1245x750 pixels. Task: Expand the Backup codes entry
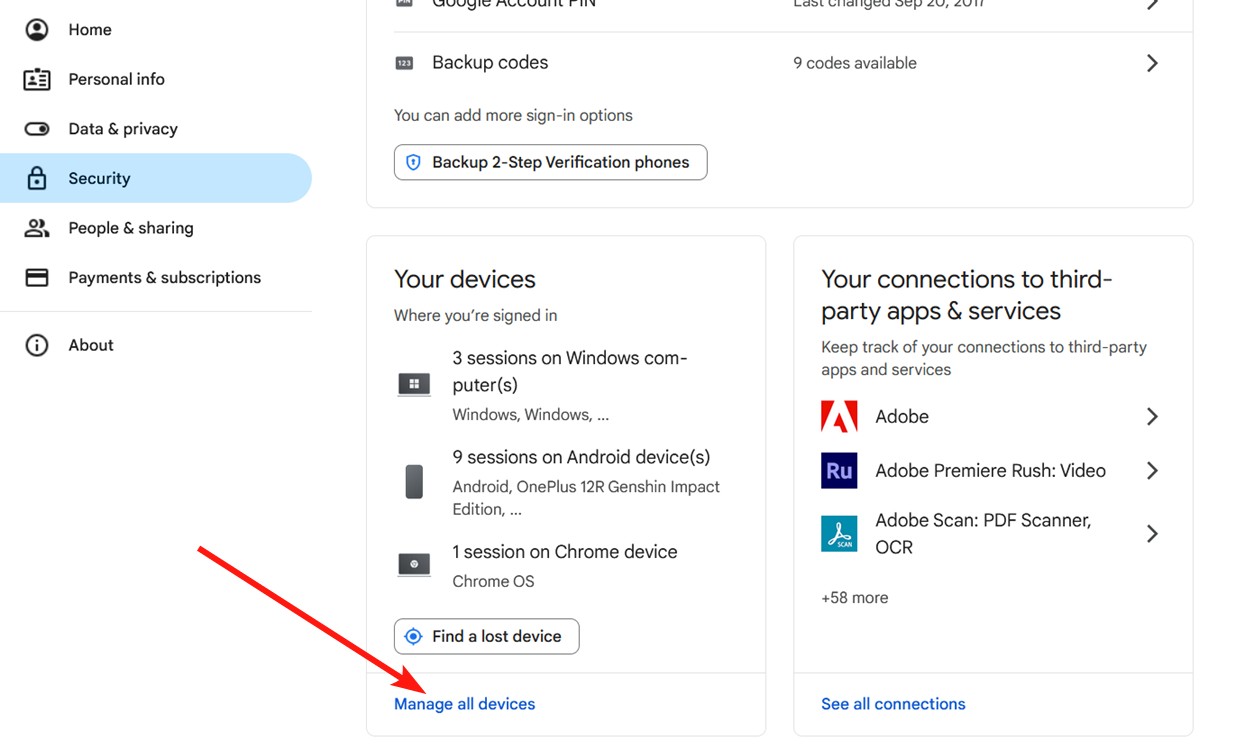[1151, 62]
